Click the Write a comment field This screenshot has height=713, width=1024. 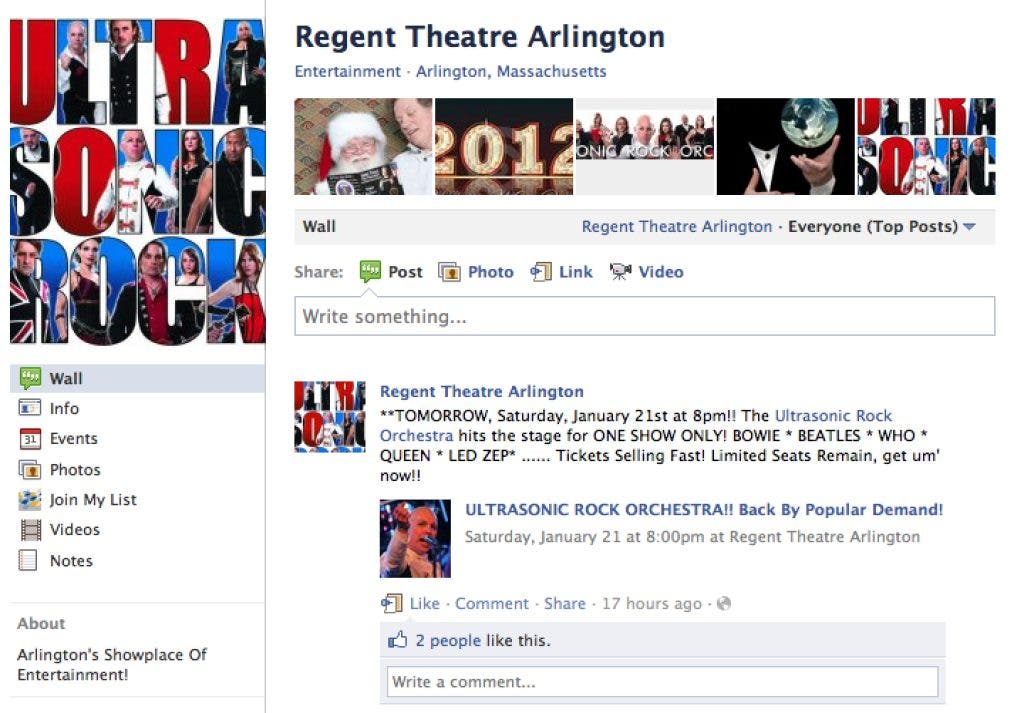click(x=662, y=682)
